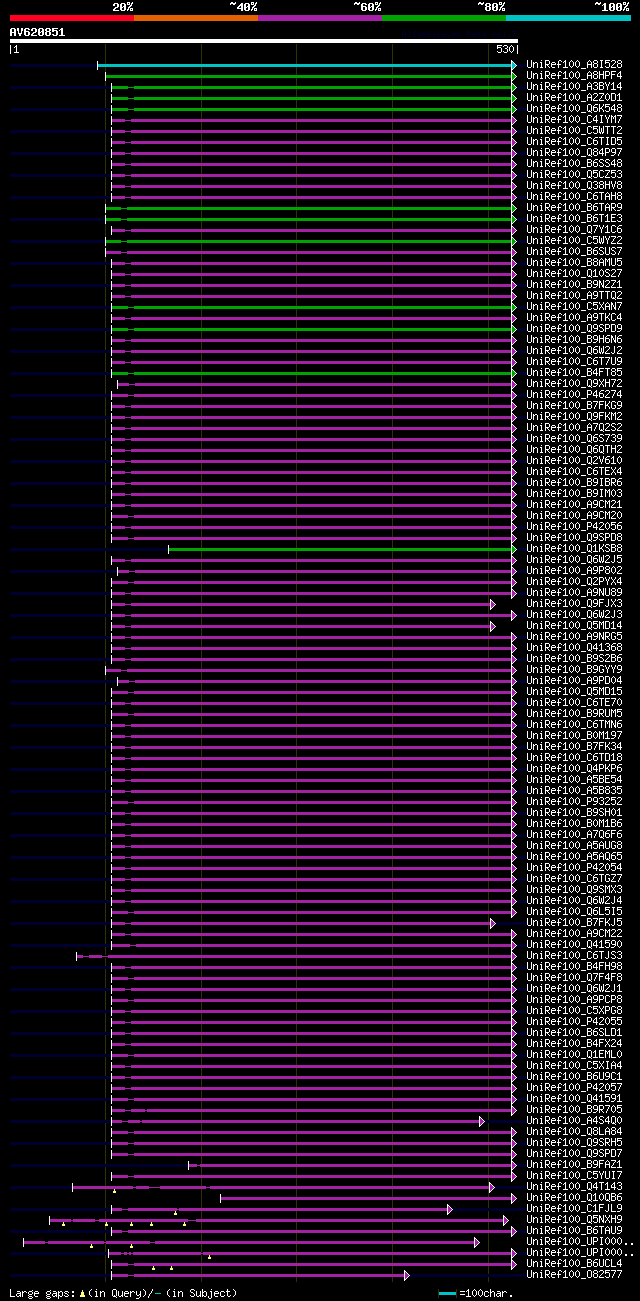Select the UniRef100_Q84P97 label
The image size is (640, 1301).
[574, 152]
